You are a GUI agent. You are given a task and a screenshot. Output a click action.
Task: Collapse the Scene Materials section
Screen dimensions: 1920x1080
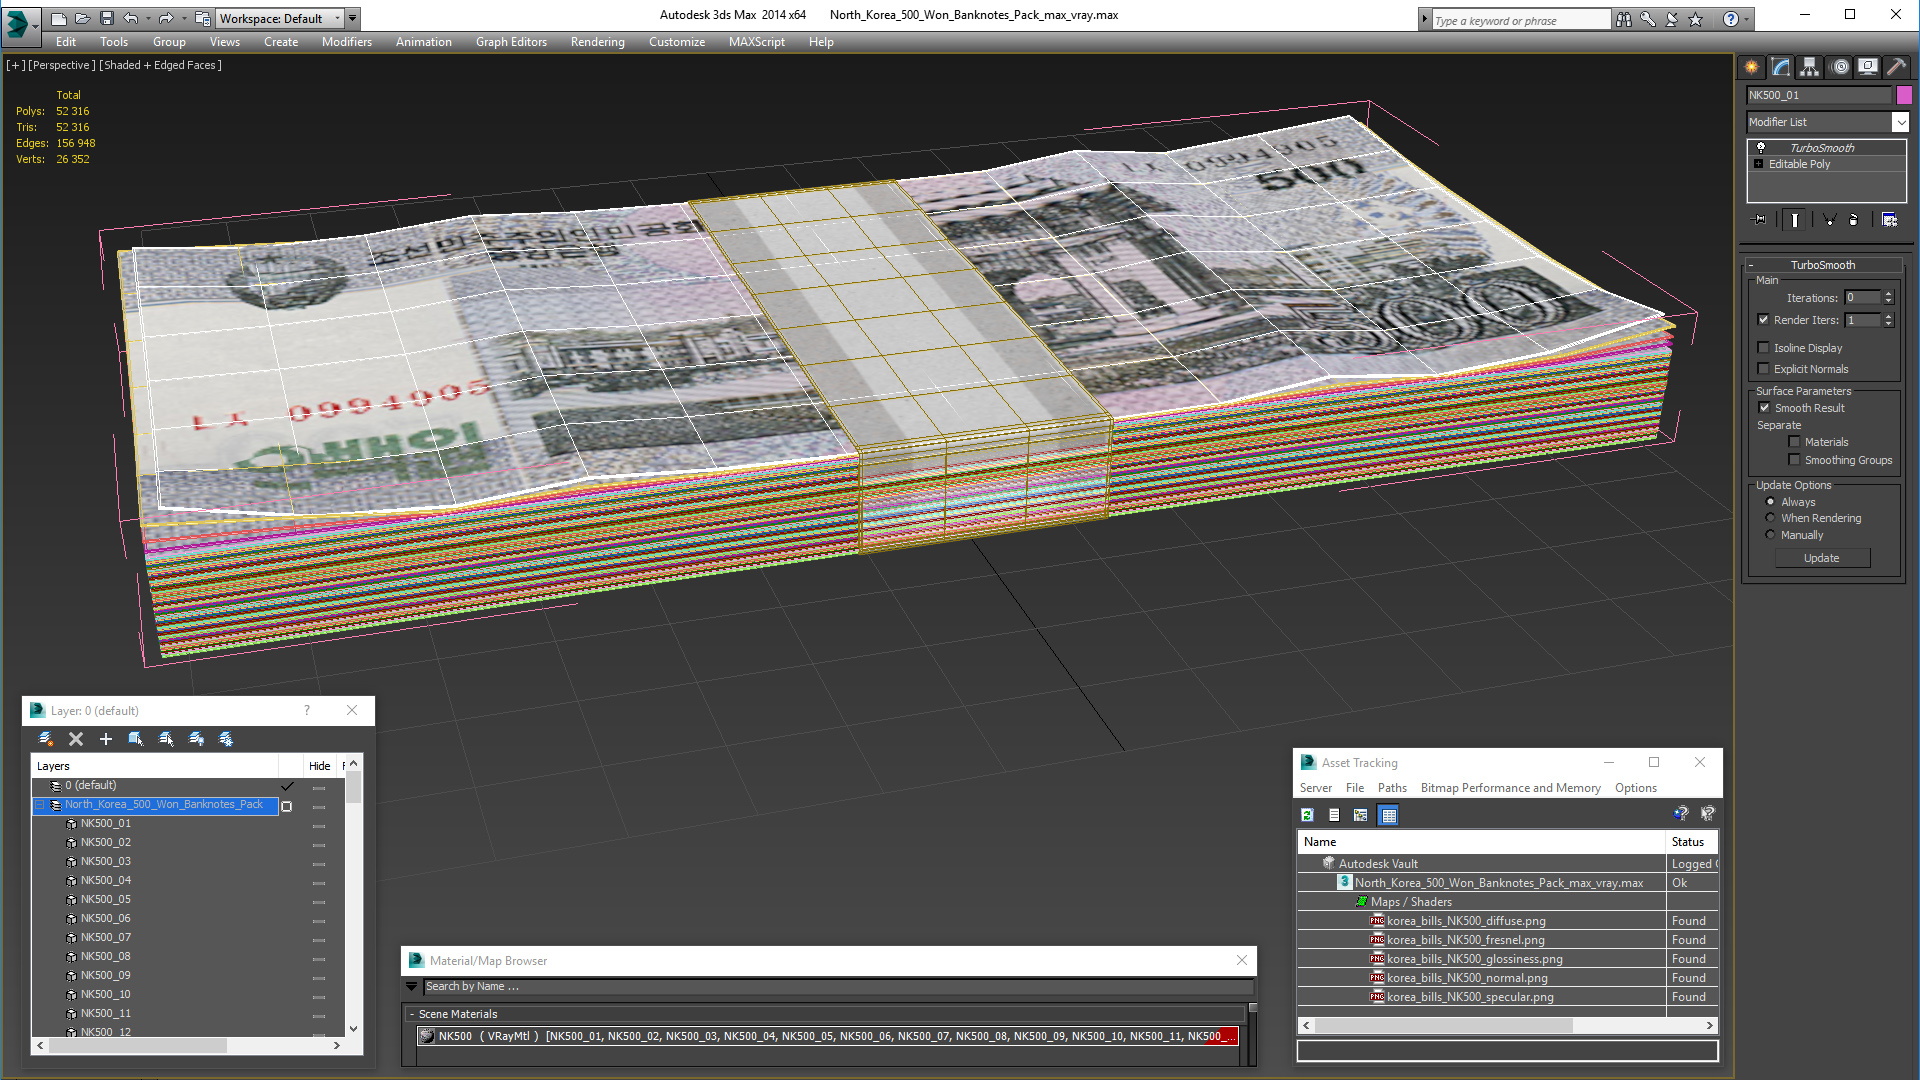[411, 1014]
